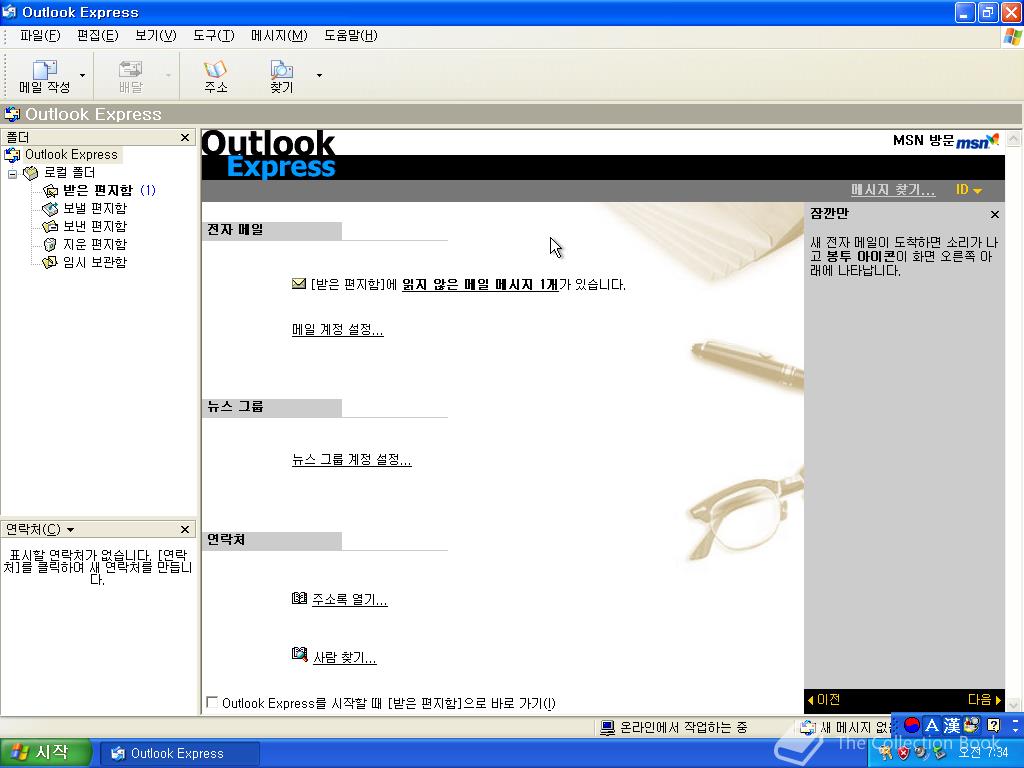Click scroll down arrow on main pane
Image resolution: width=1024 pixels, height=768 pixels.
pos(1014,705)
